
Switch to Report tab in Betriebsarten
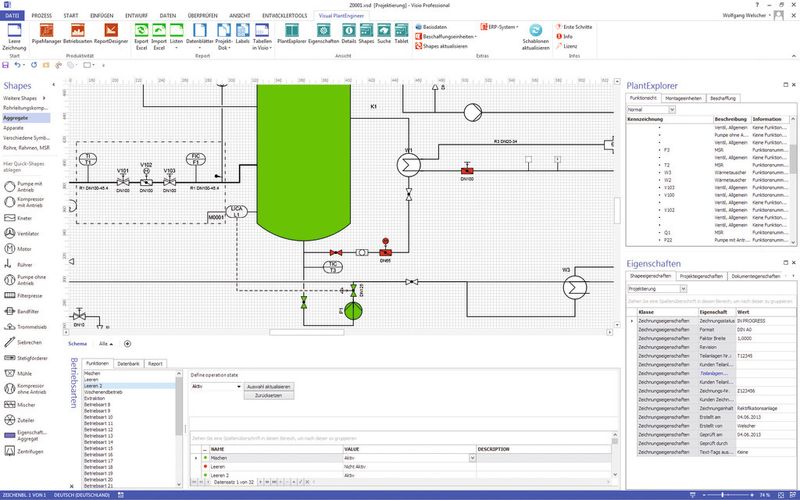tap(155, 364)
